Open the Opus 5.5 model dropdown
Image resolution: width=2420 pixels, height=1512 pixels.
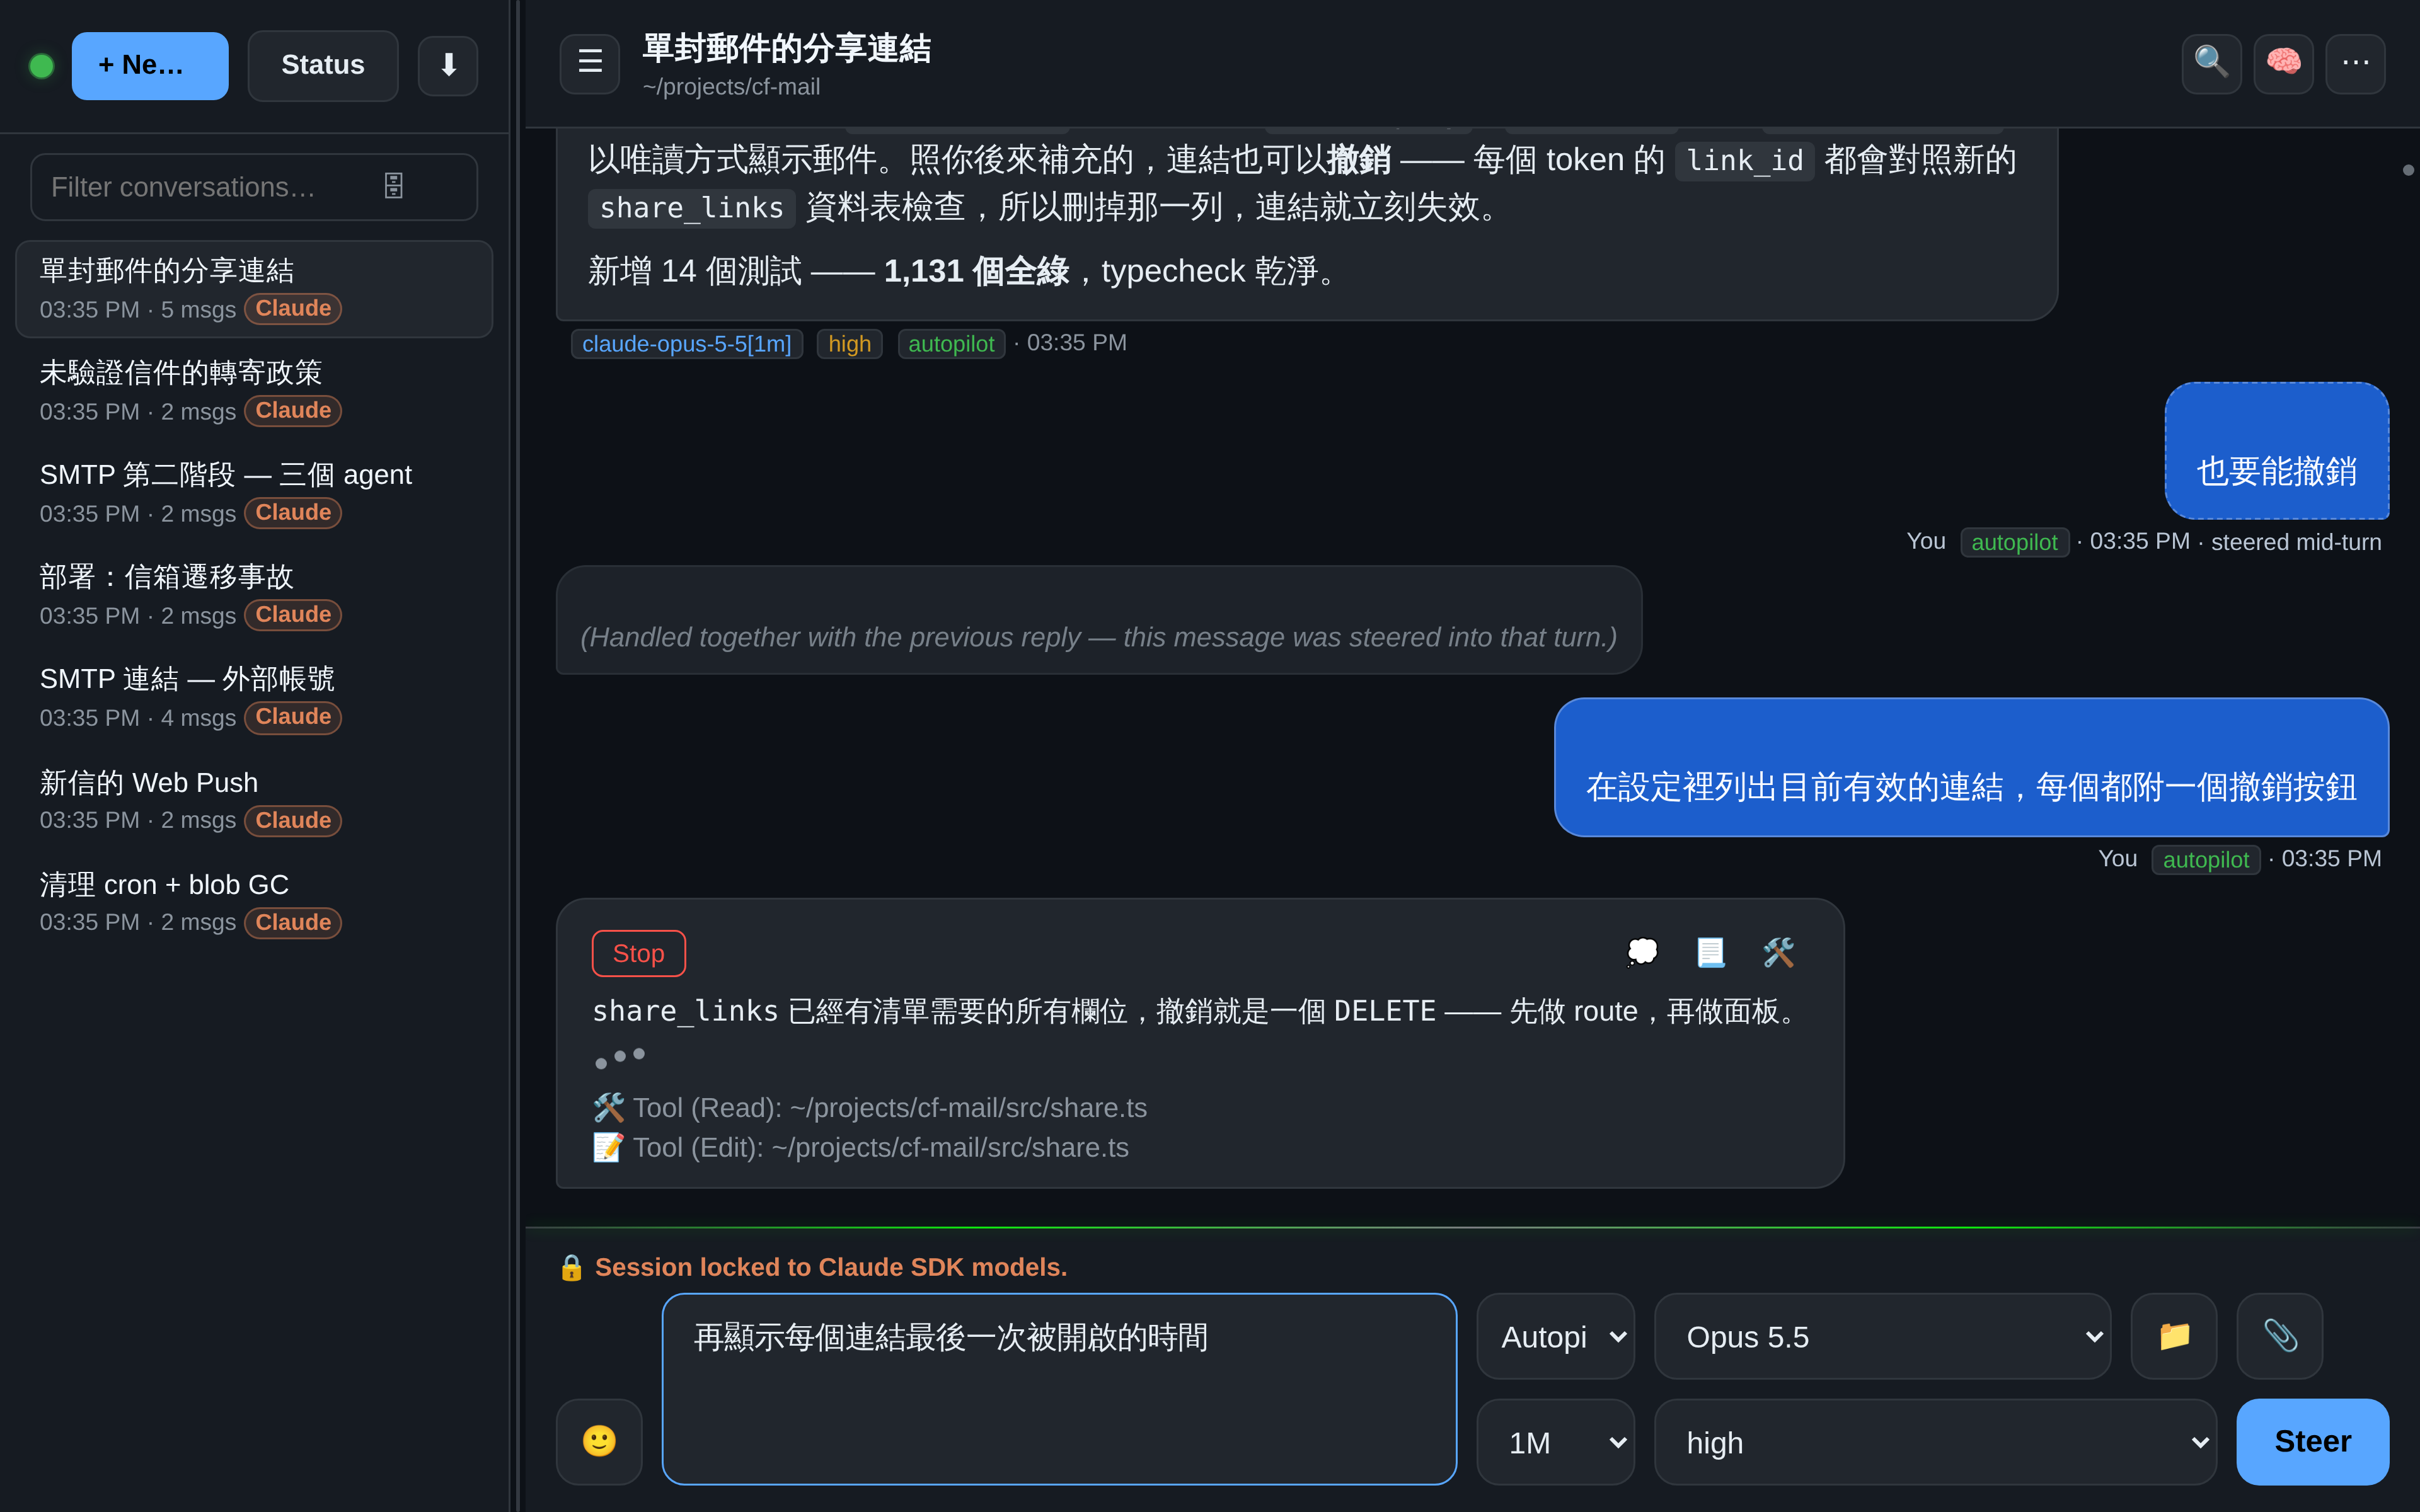tap(1883, 1336)
